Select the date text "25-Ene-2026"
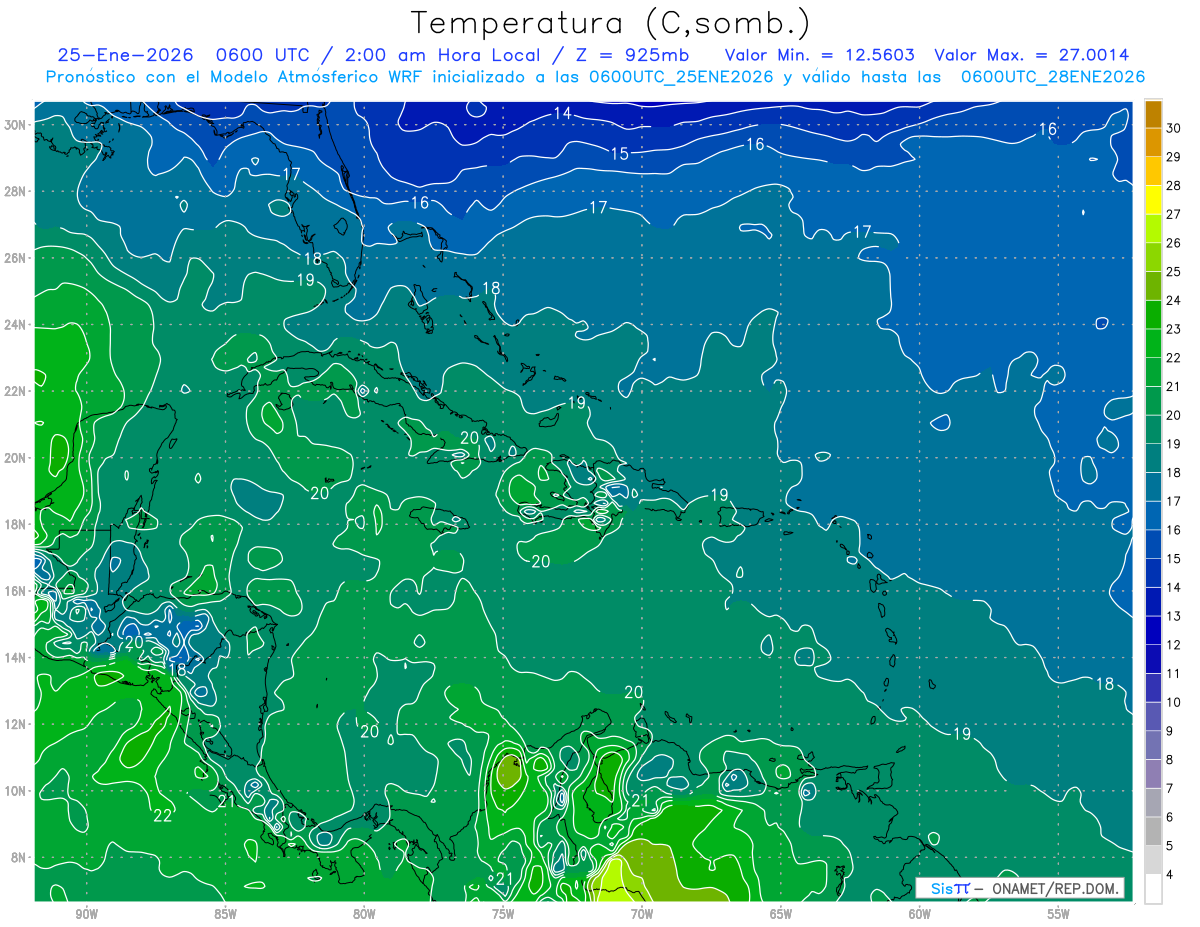Image resolution: width=1200 pixels, height=927 pixels. coord(125,55)
